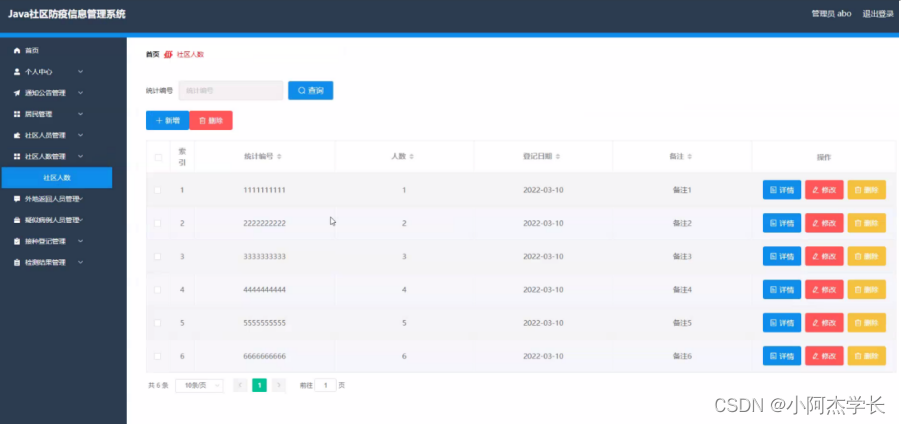The width and height of the screenshot is (901, 424).
Task: Click the paper-plane icon for 通知公告管理
Action: coord(17,93)
